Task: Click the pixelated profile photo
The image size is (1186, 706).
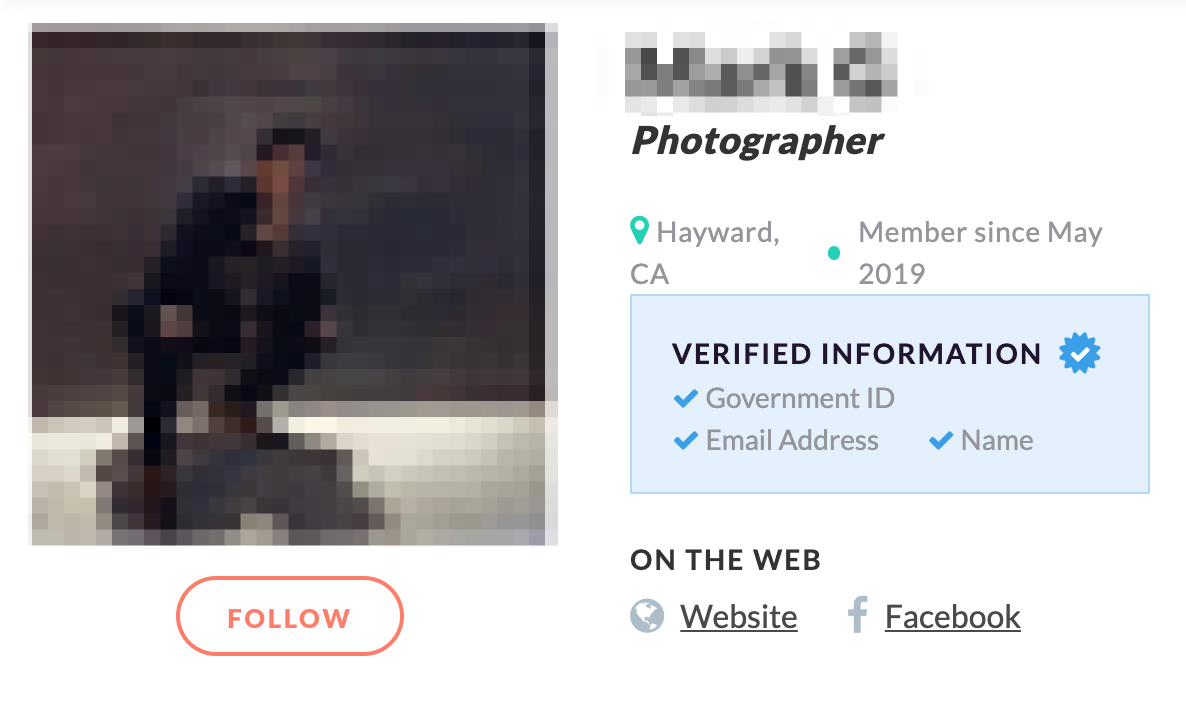Action: (x=293, y=284)
